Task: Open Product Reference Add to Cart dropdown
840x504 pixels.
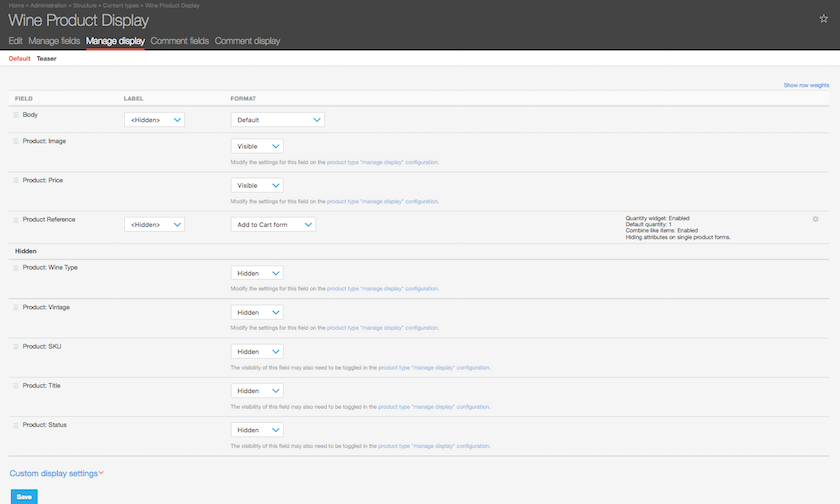Action: [273, 225]
